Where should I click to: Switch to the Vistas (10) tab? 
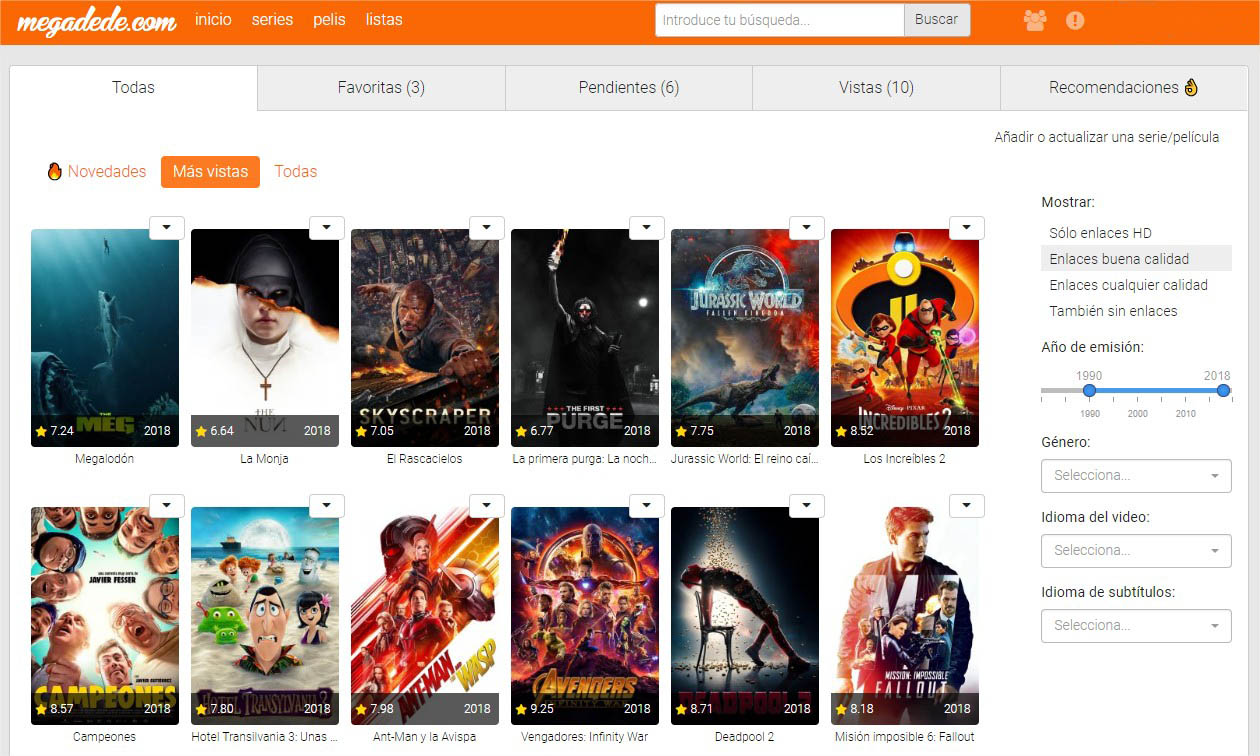point(876,88)
